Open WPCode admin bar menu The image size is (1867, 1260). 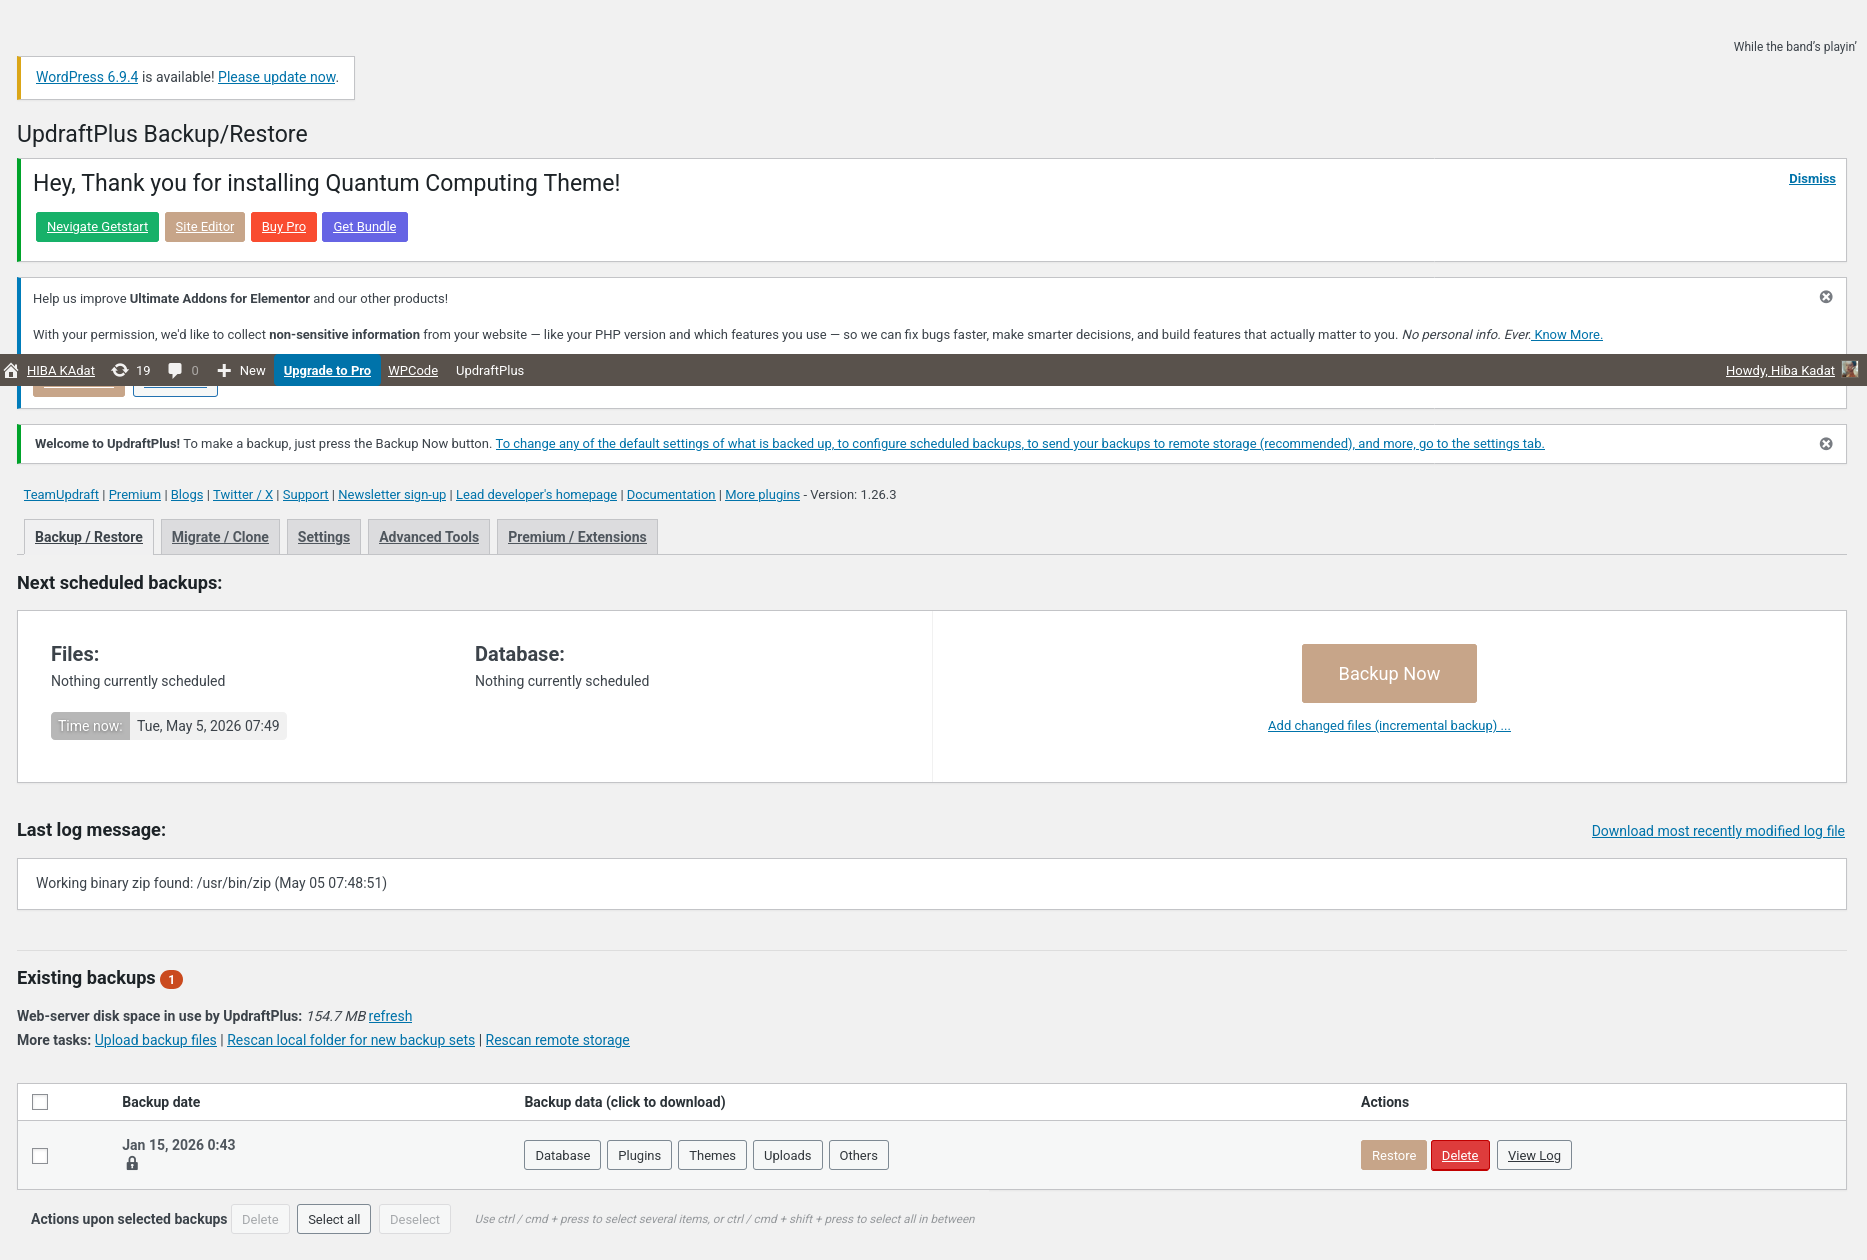coord(413,370)
